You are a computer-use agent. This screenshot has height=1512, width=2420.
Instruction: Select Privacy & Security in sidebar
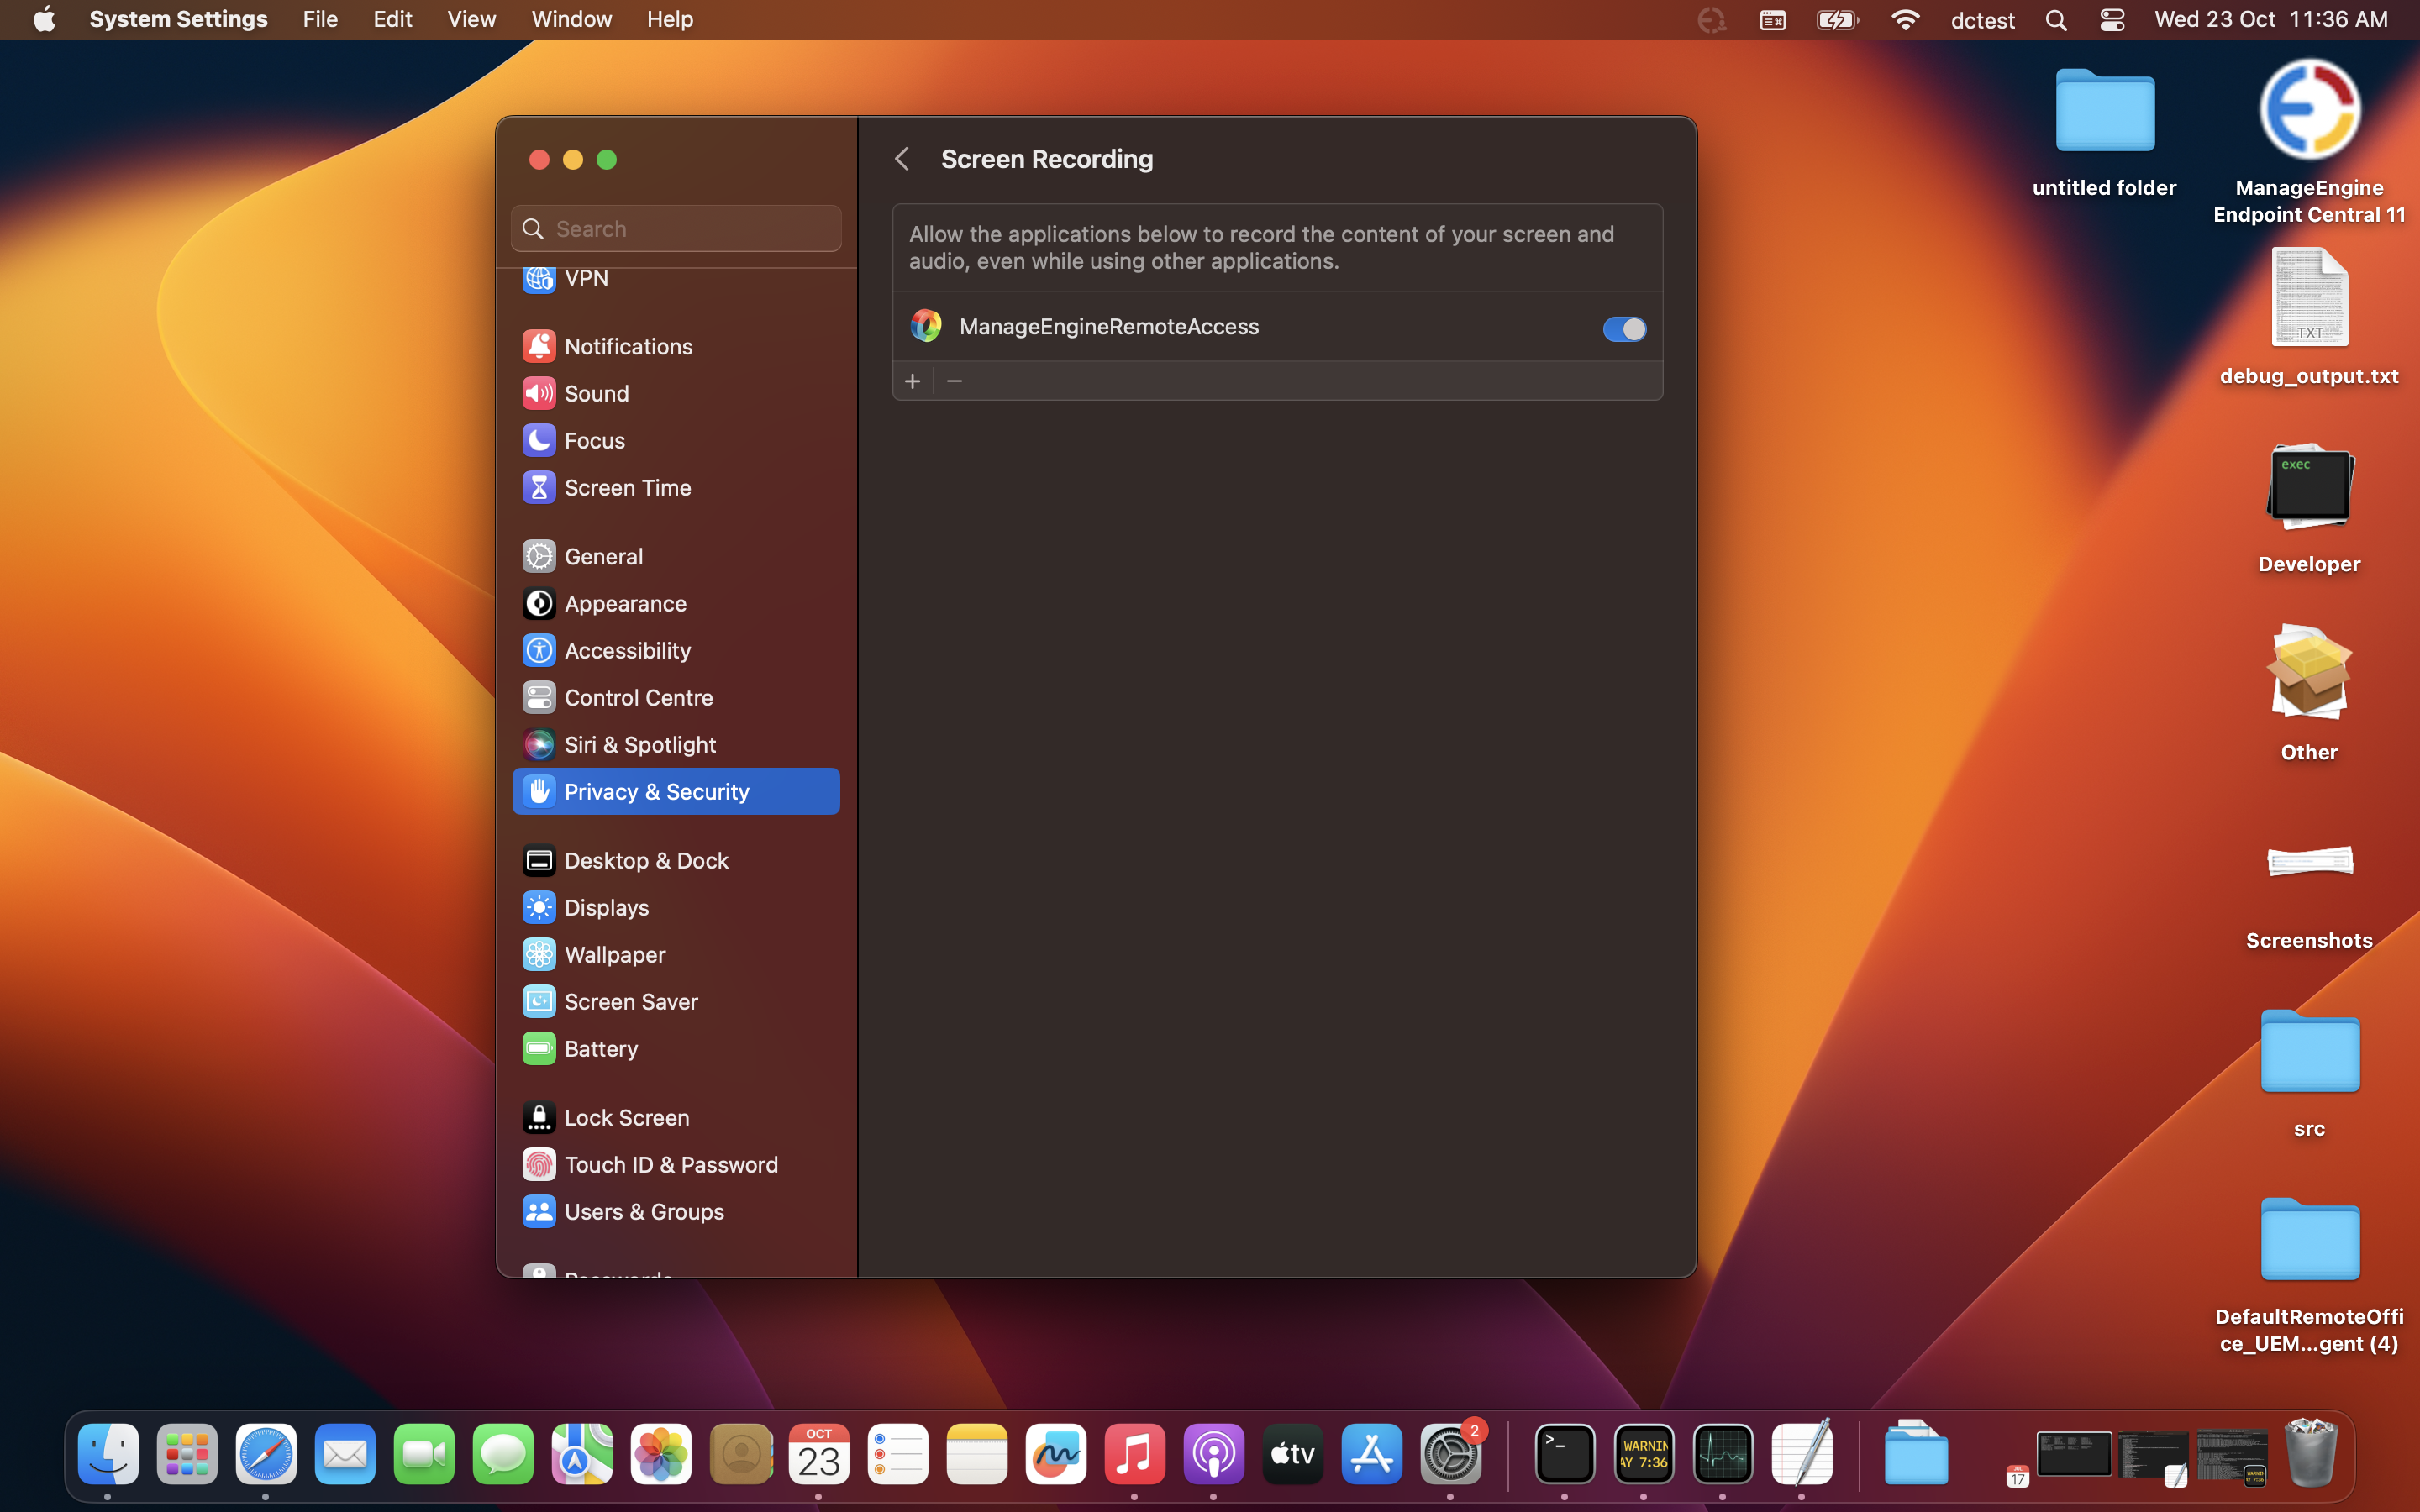[x=657, y=791]
